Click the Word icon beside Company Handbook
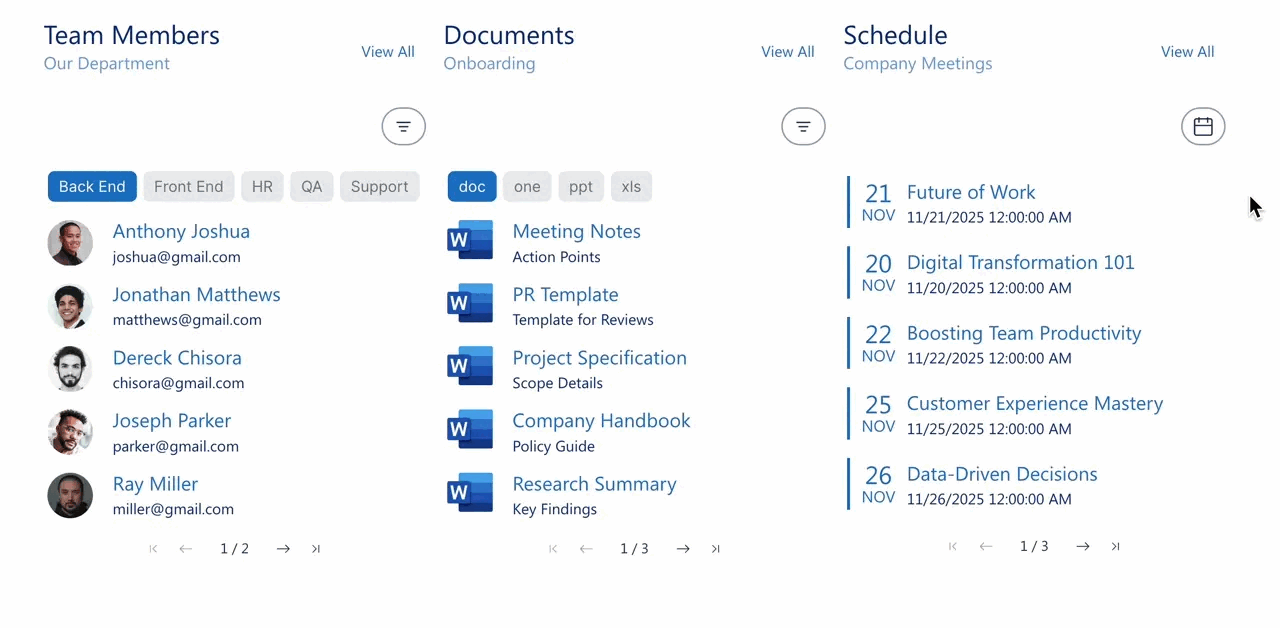 470,429
